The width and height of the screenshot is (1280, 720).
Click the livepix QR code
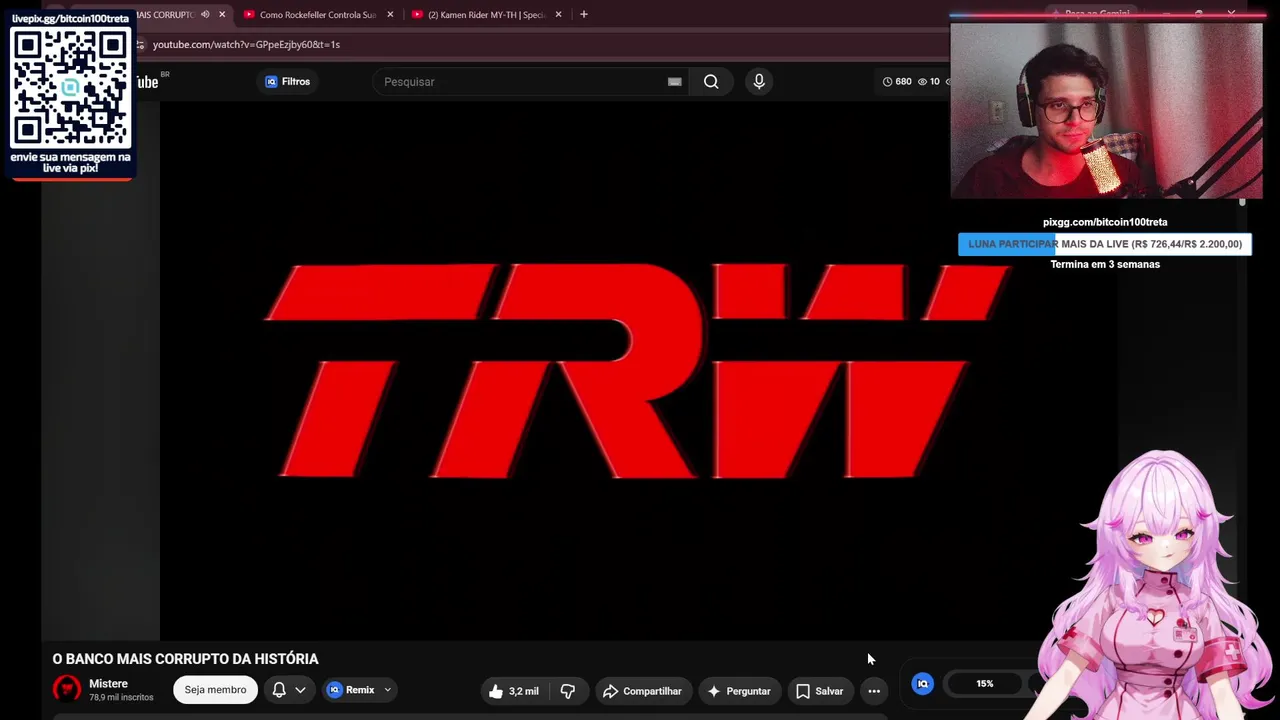(70, 87)
